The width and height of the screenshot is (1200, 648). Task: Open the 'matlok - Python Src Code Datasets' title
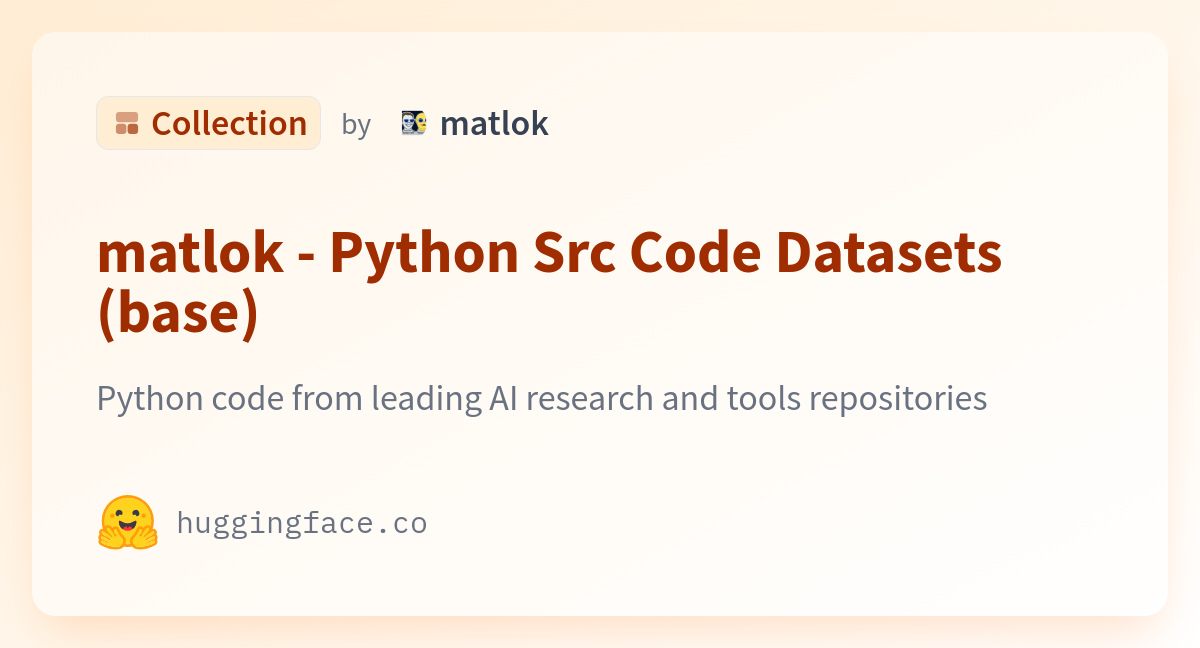pos(550,253)
